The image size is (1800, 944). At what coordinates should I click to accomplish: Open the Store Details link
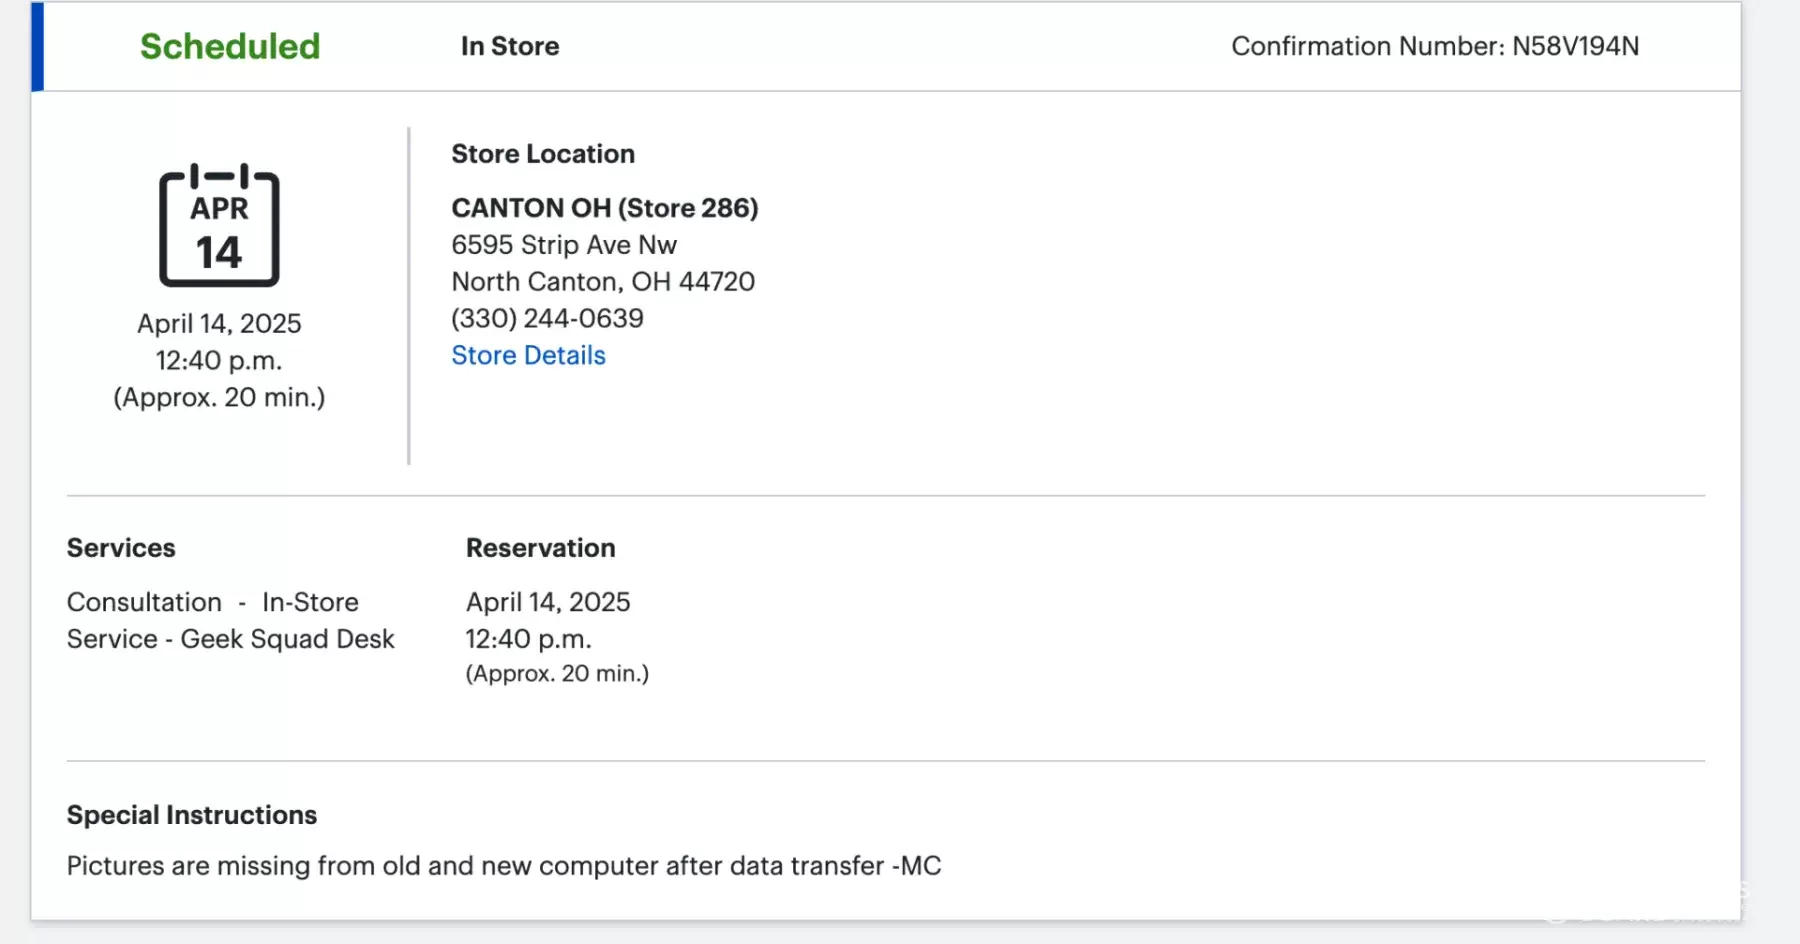pos(528,355)
